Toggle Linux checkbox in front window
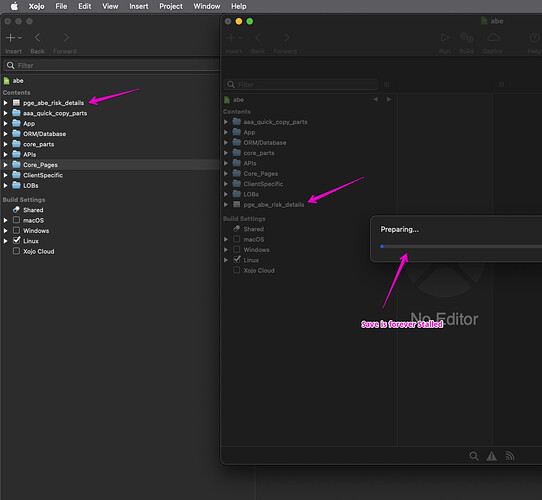Viewport: 542px width, 500px height. coord(237,259)
